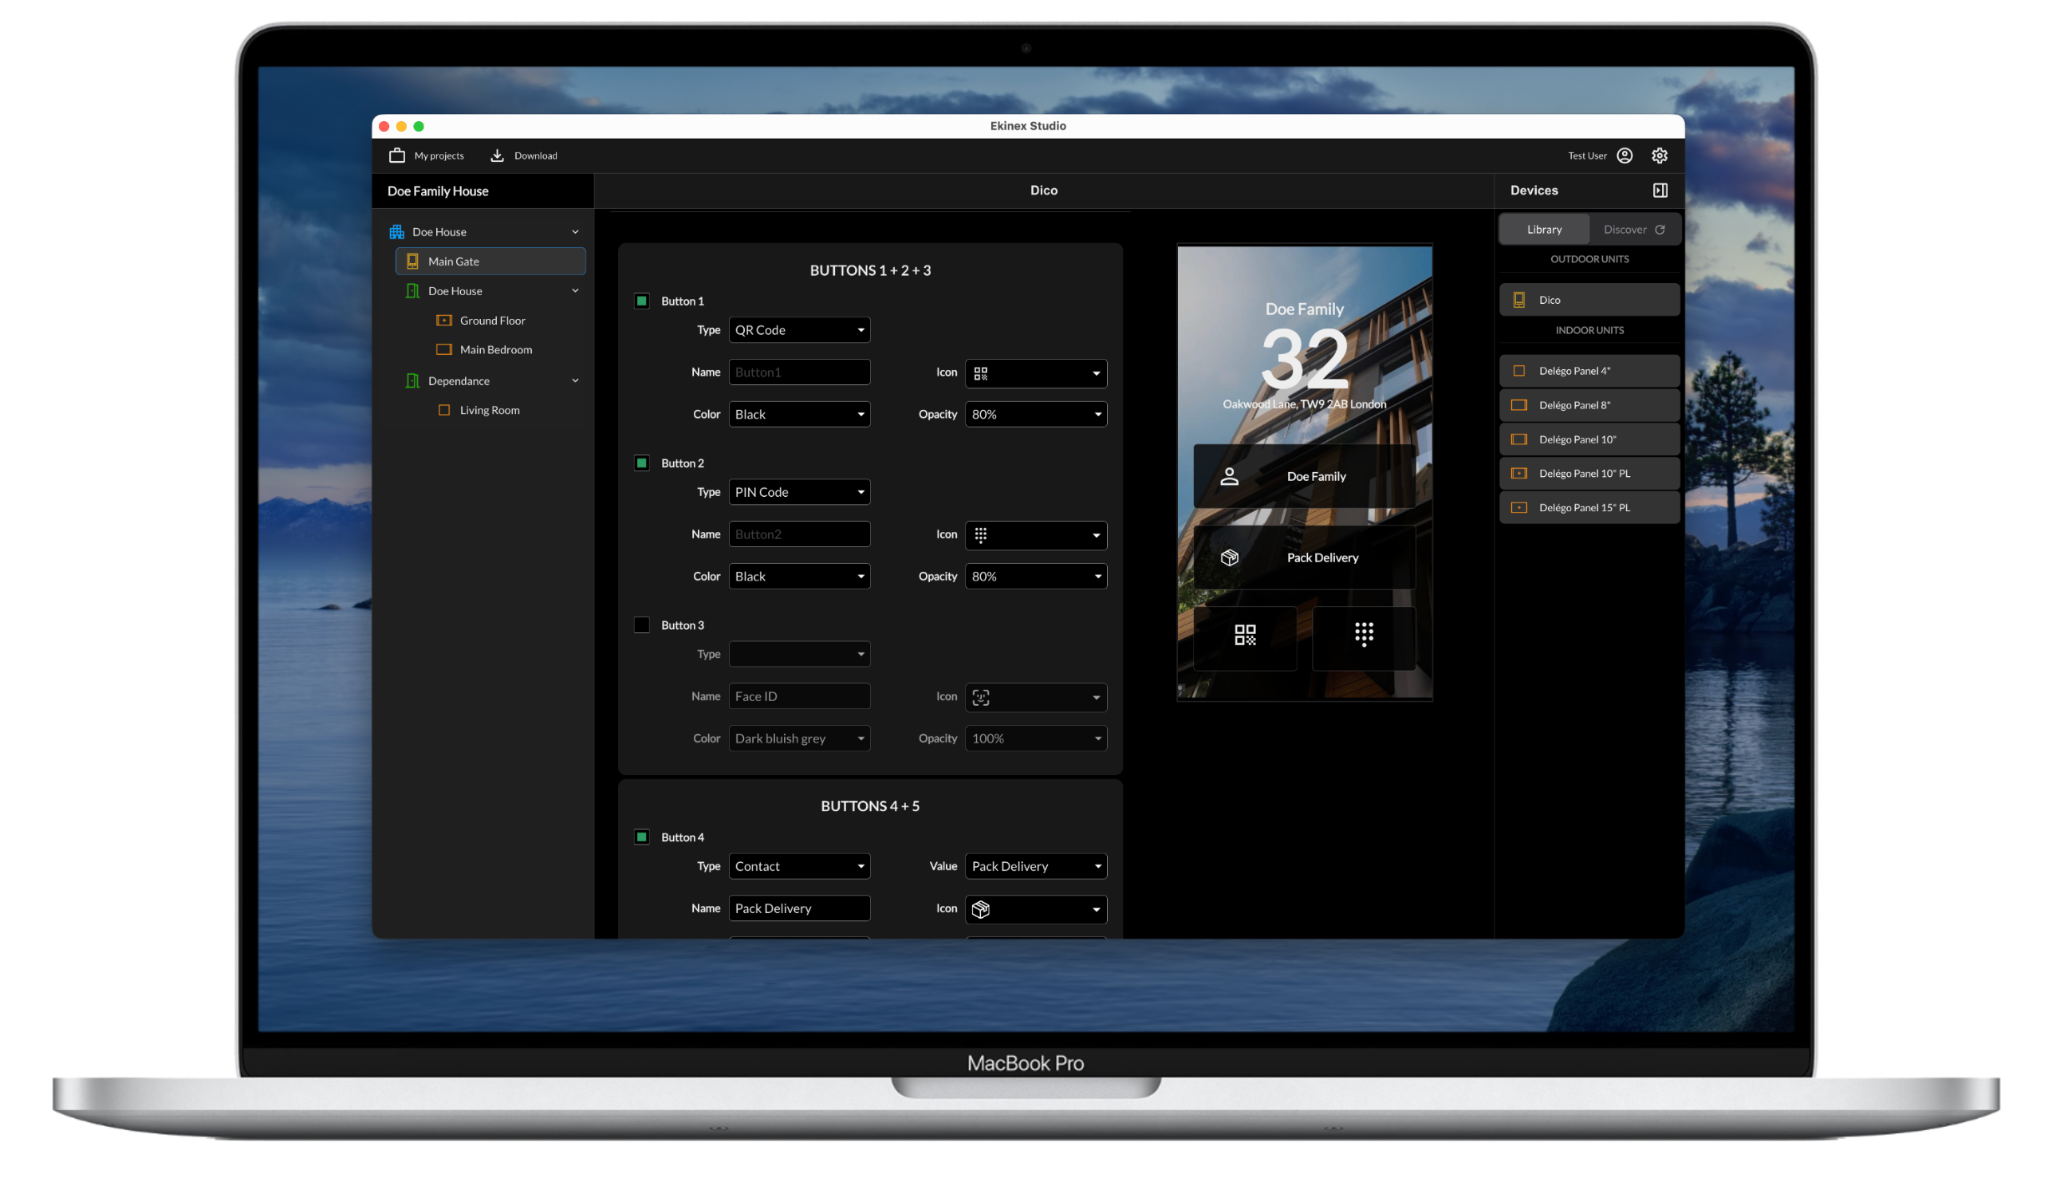This screenshot has width=2048, height=1184.
Task: Click the Doe House building icon
Action: (397, 232)
